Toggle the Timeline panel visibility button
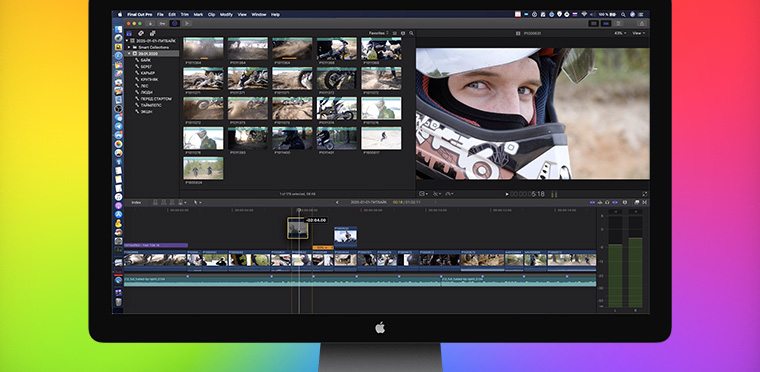This screenshot has width=760, height=372. pyautogui.click(x=606, y=23)
